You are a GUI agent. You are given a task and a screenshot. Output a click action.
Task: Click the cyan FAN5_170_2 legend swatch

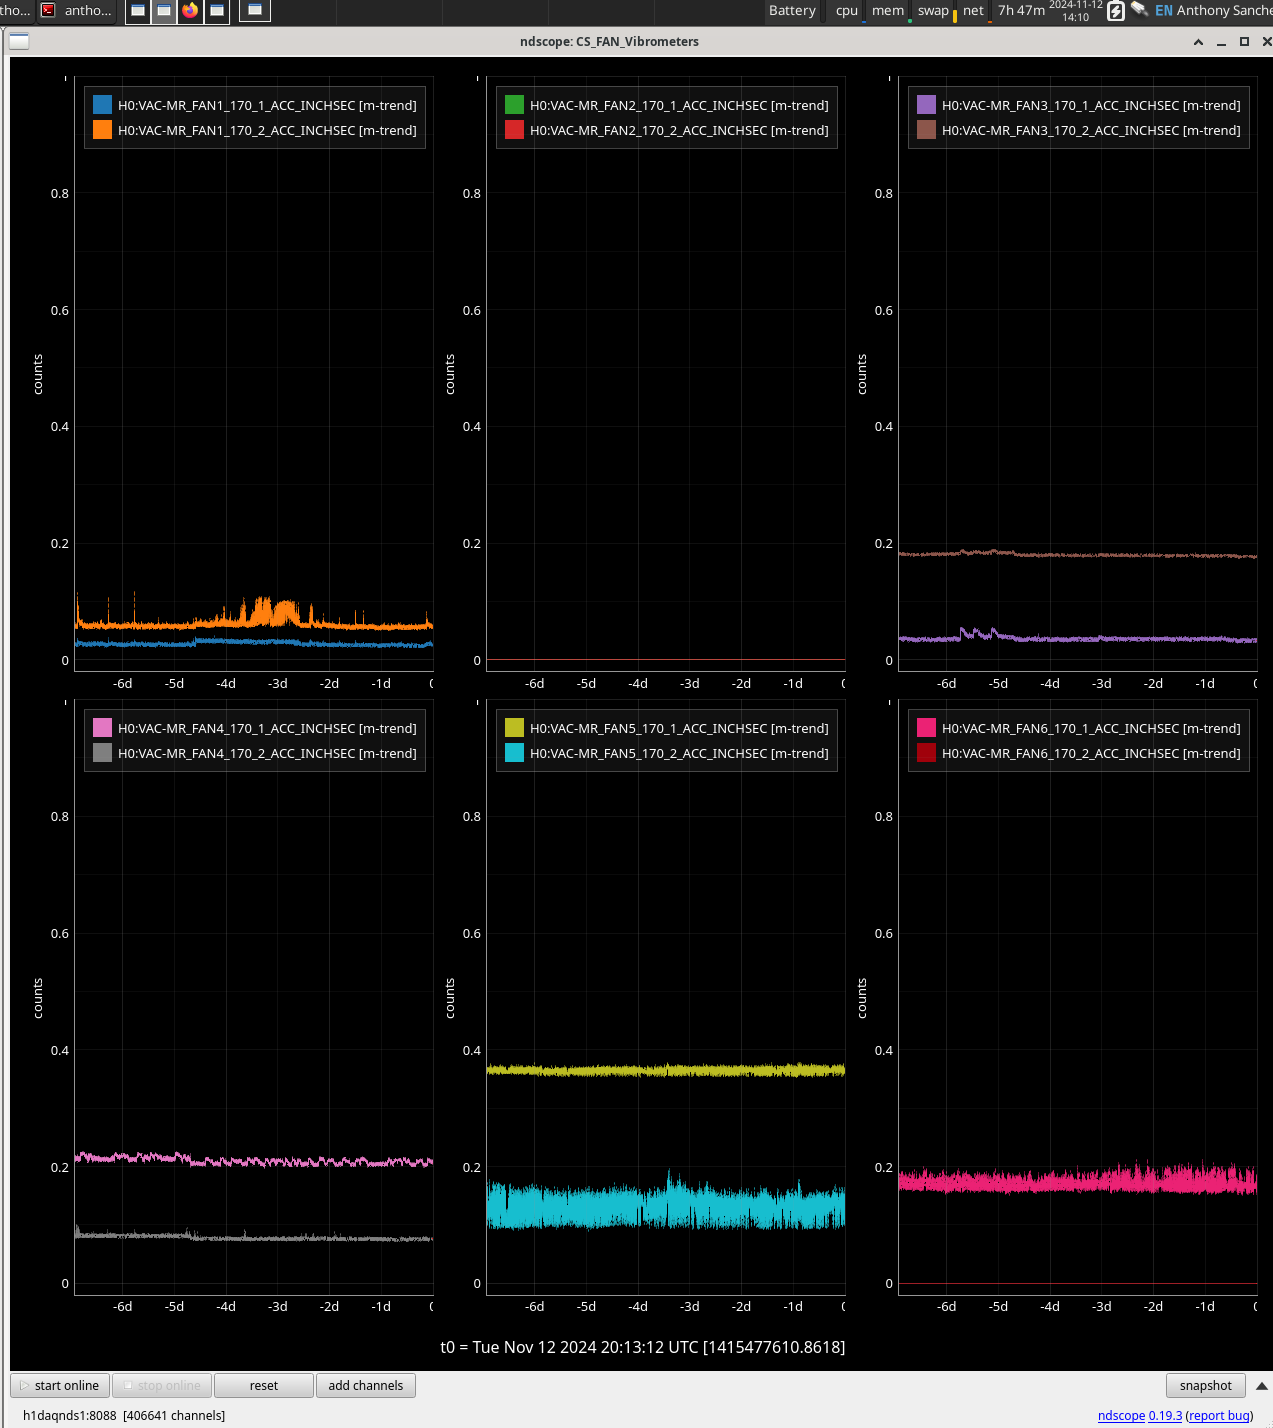pyautogui.click(x=514, y=753)
